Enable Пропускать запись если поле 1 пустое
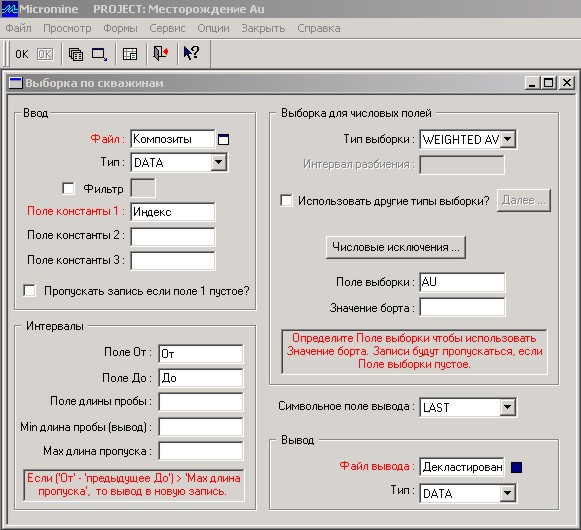Screen dimensions: 581x530 tap(29, 290)
